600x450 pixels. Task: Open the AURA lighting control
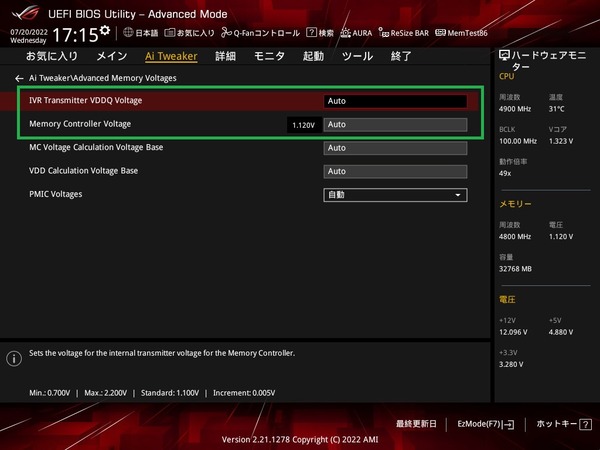356,33
